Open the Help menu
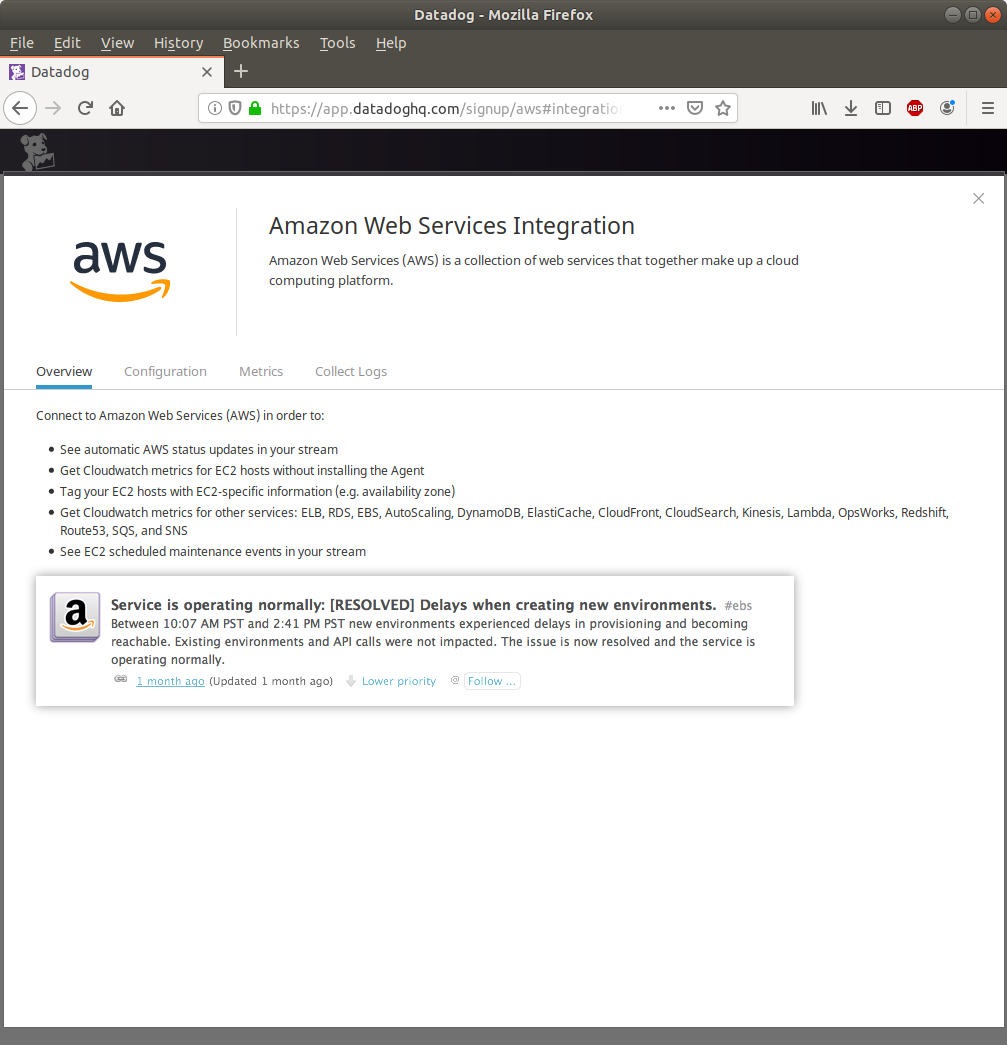1007x1045 pixels. [x=391, y=43]
